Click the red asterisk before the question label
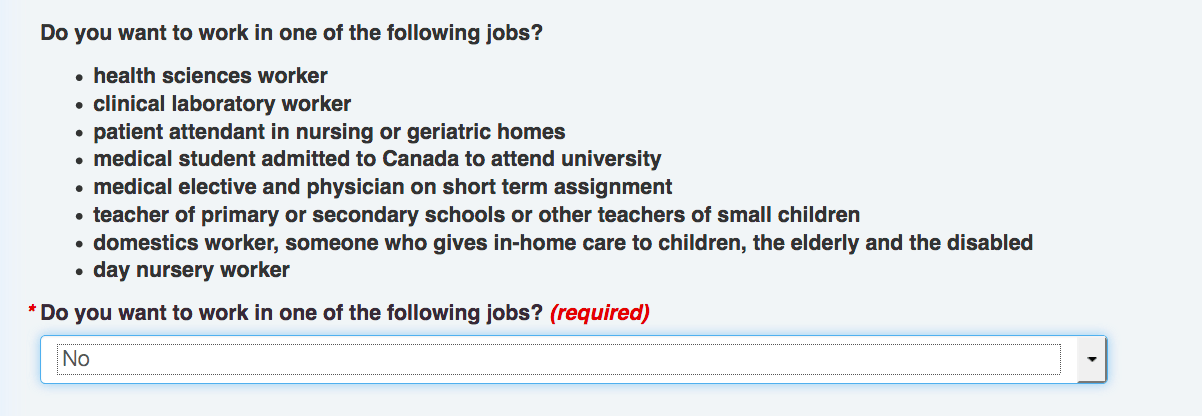The width and height of the screenshot is (1202, 416). click(33, 312)
